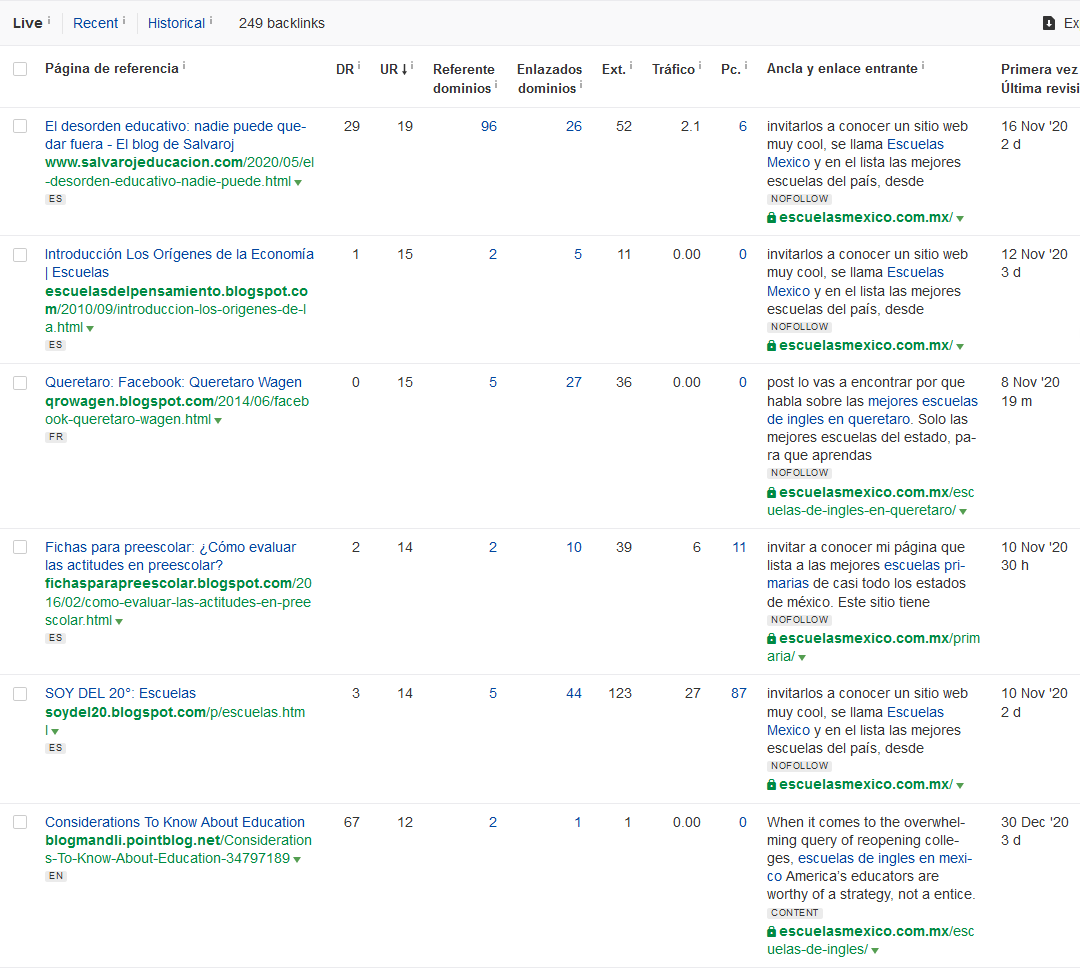
Task: Open dropdown caret after qrowagen.blogspot.com URL
Action: coord(218,420)
